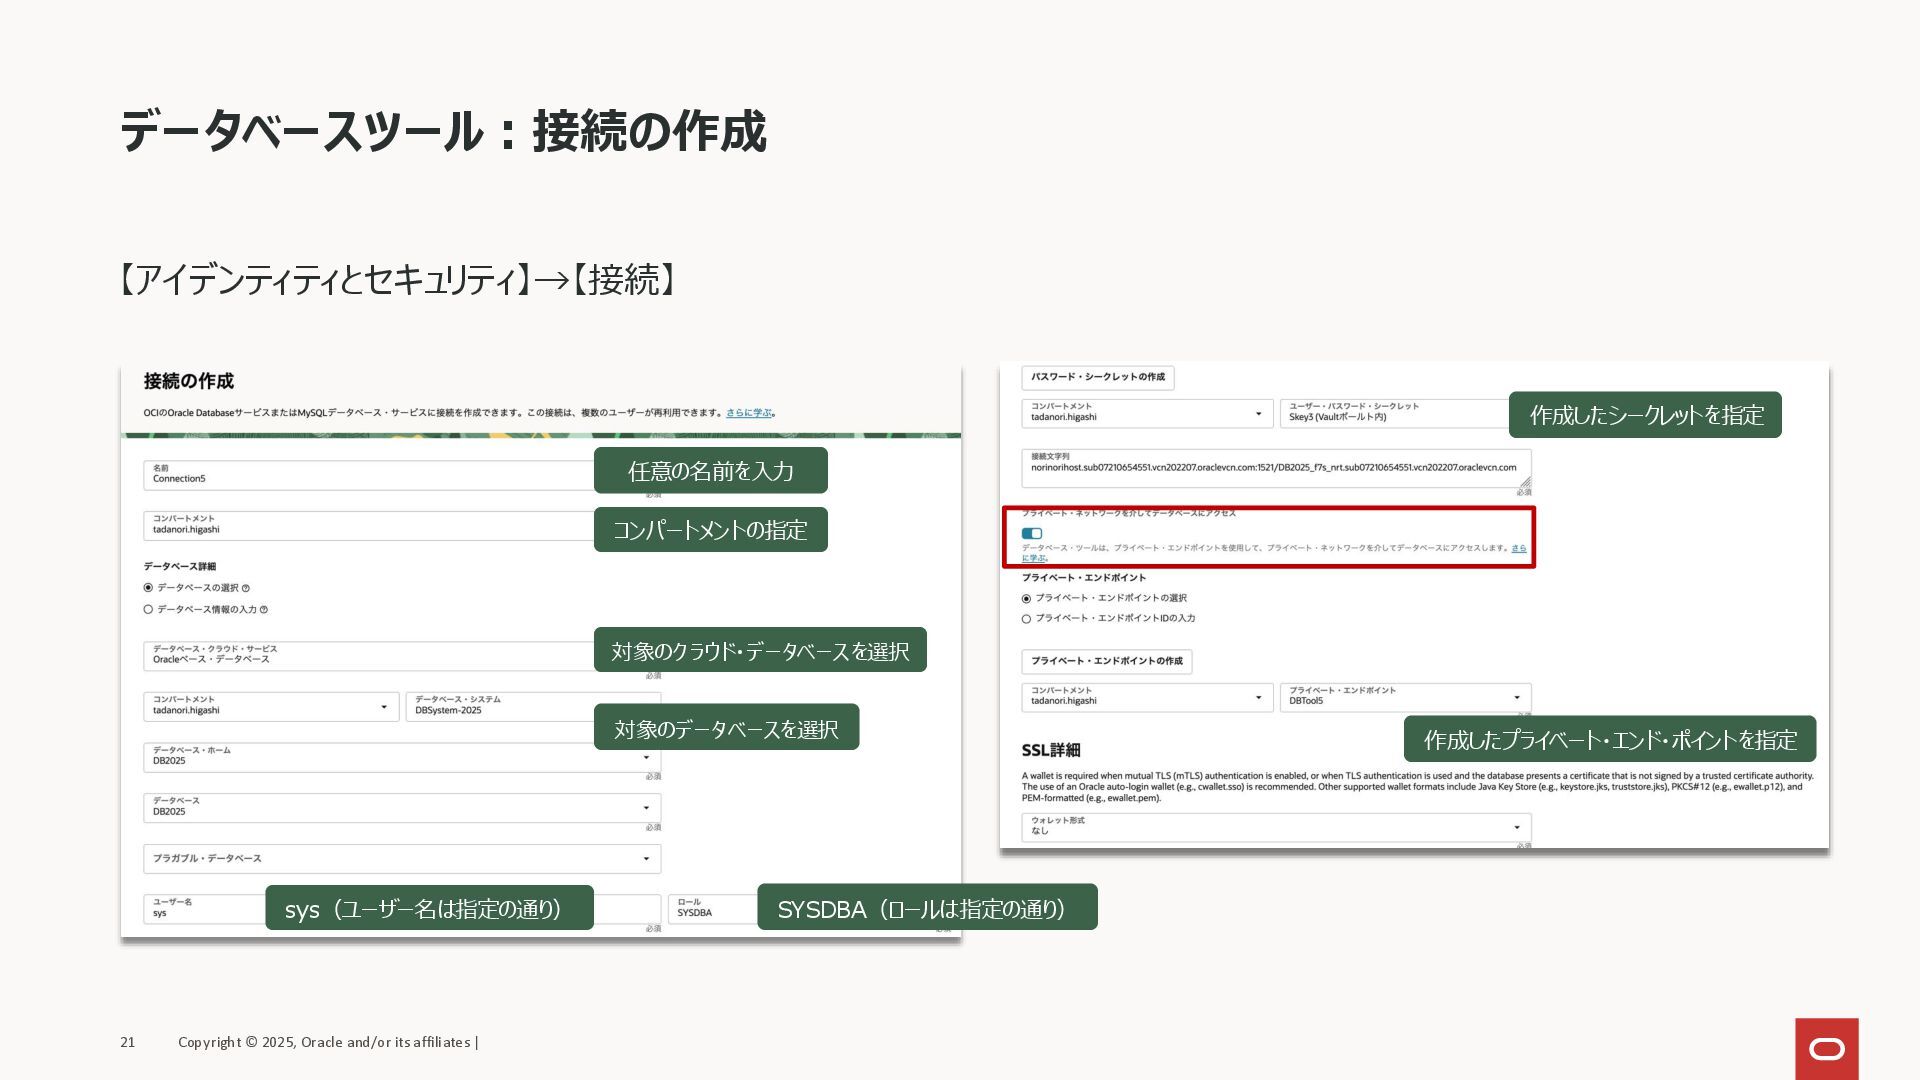Click the help icon beside データベースの選択
This screenshot has height=1080, width=1920.
(x=246, y=588)
